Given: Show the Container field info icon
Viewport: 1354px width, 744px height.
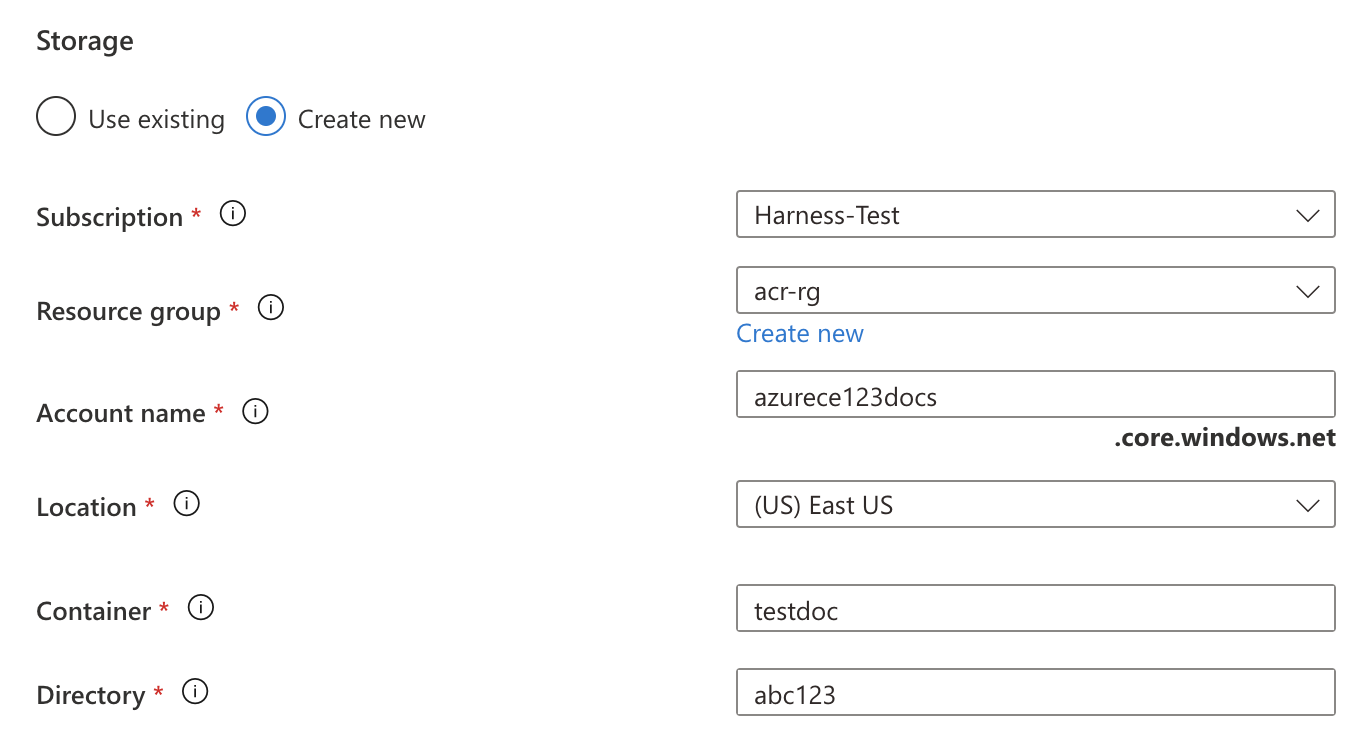Looking at the screenshot, I should pos(201,608).
